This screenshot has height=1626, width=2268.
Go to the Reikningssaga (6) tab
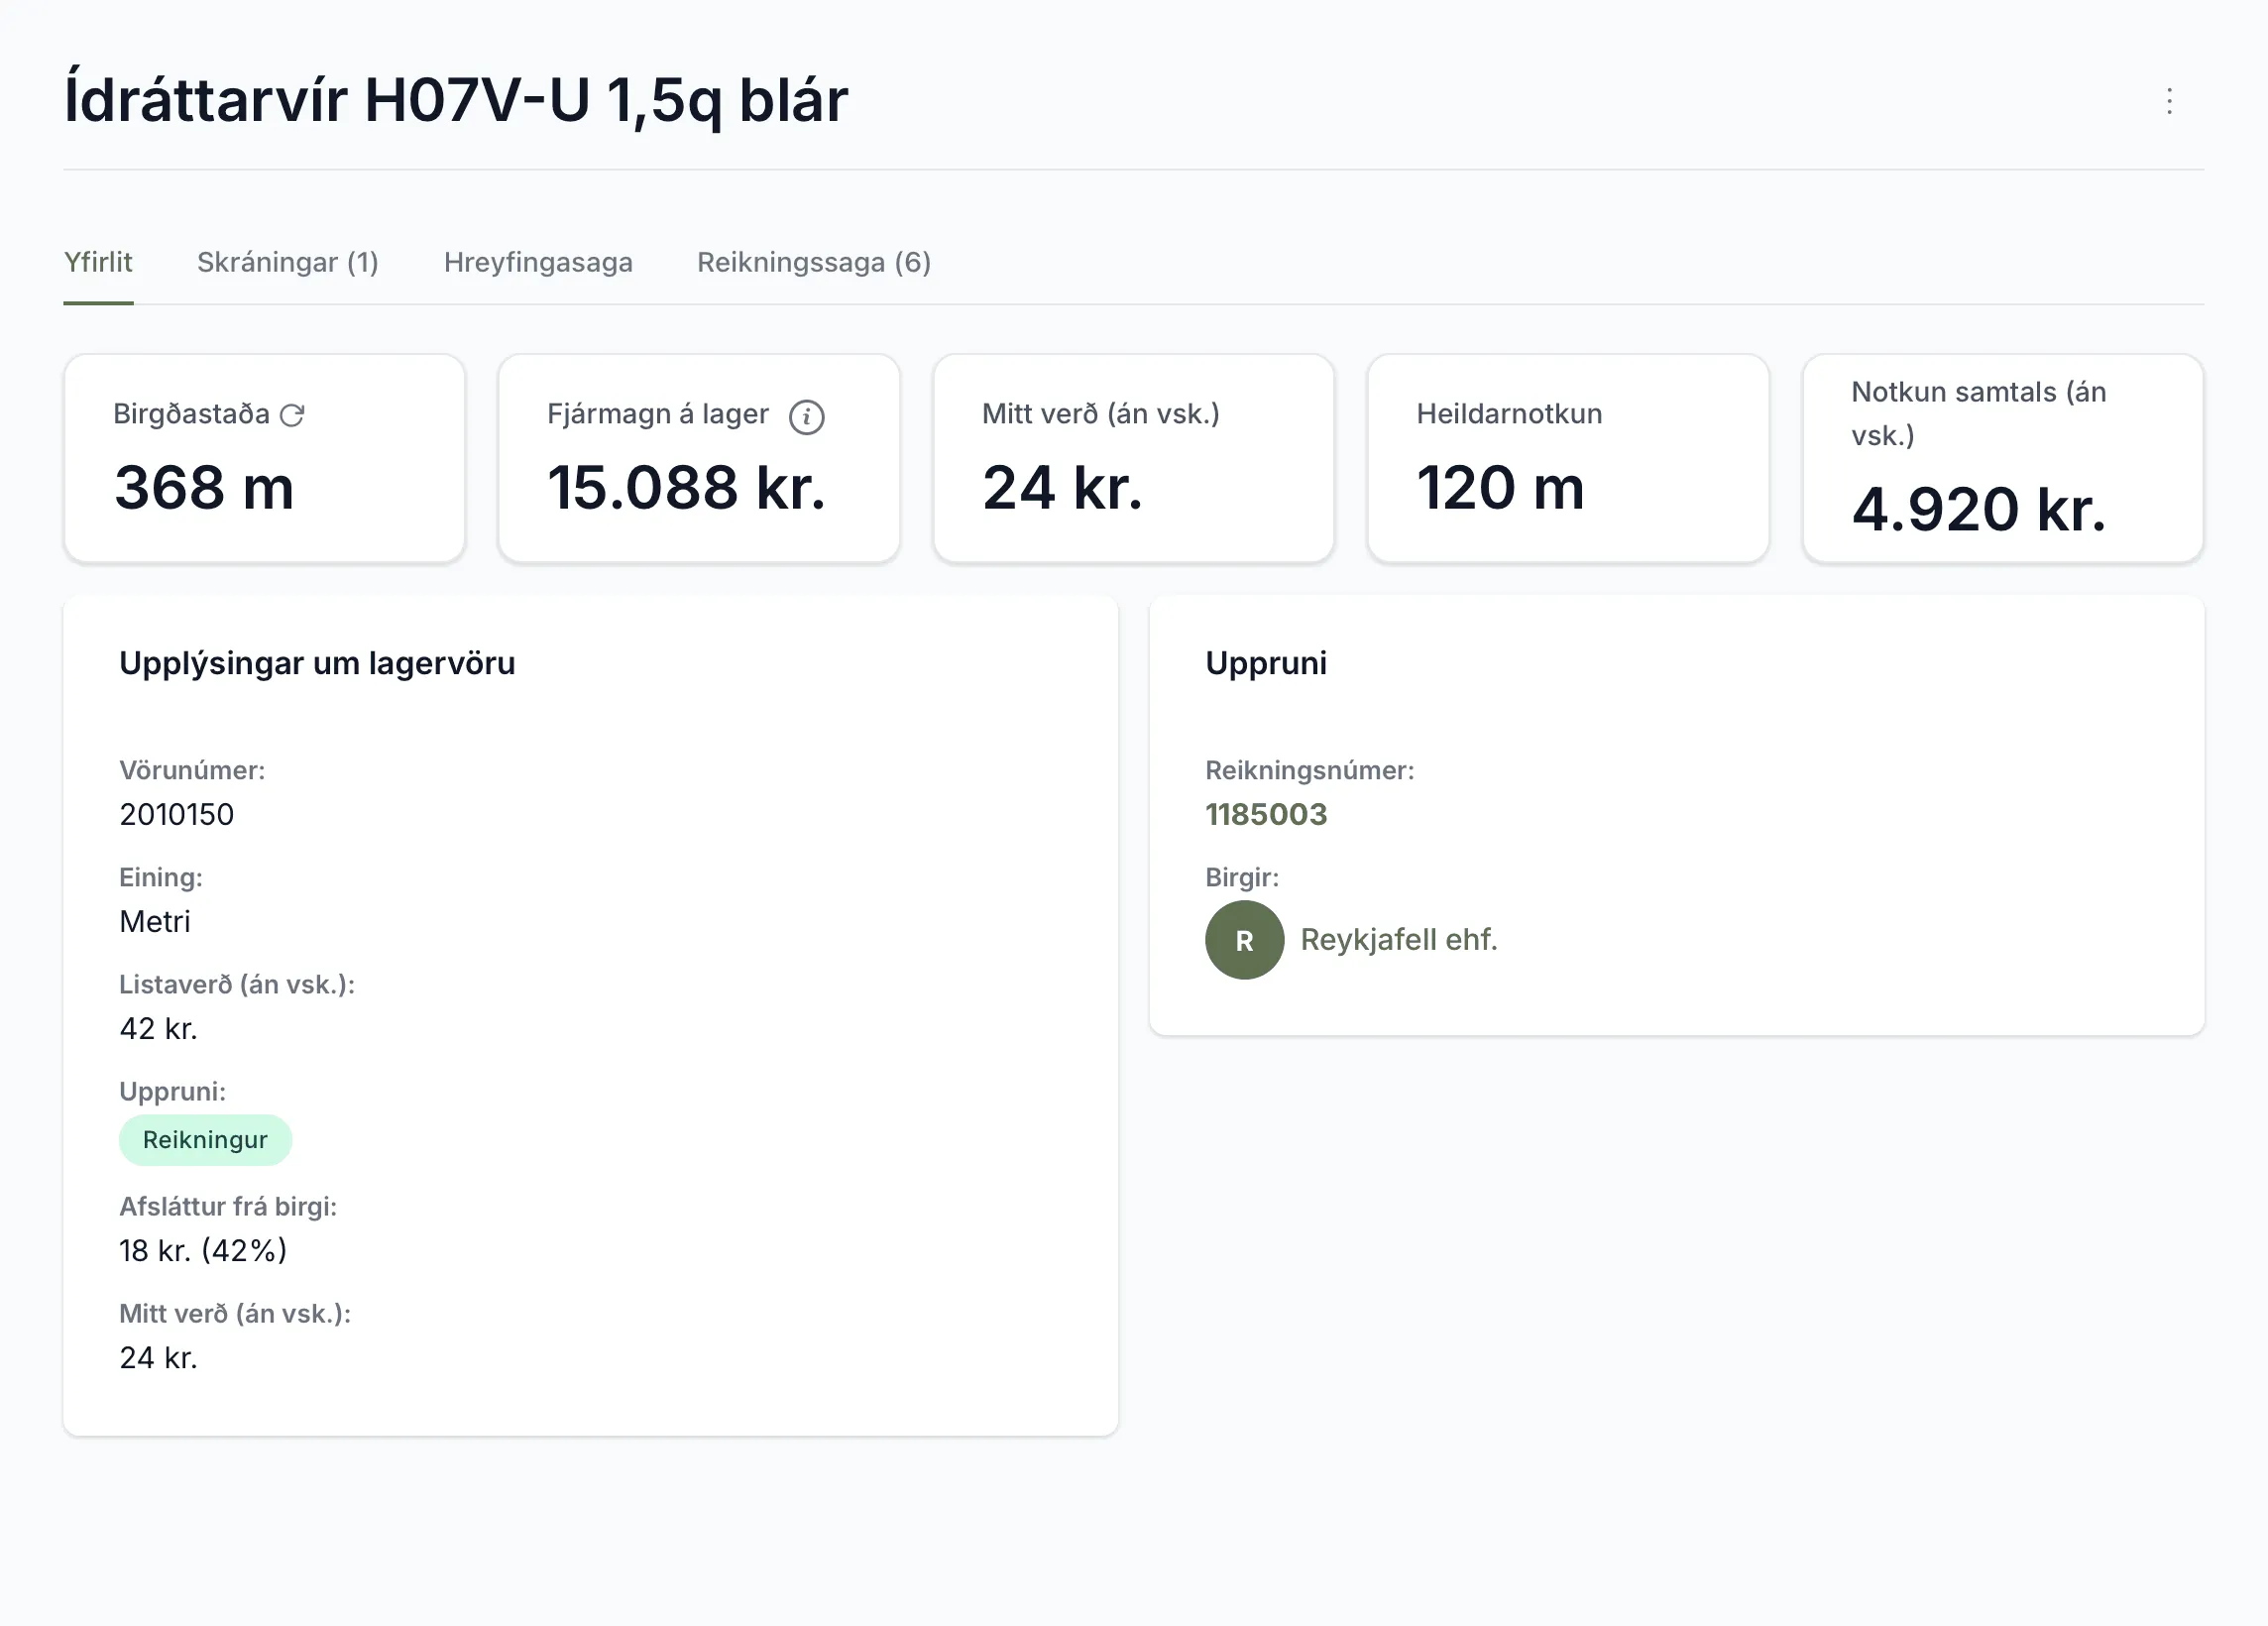(x=814, y=262)
